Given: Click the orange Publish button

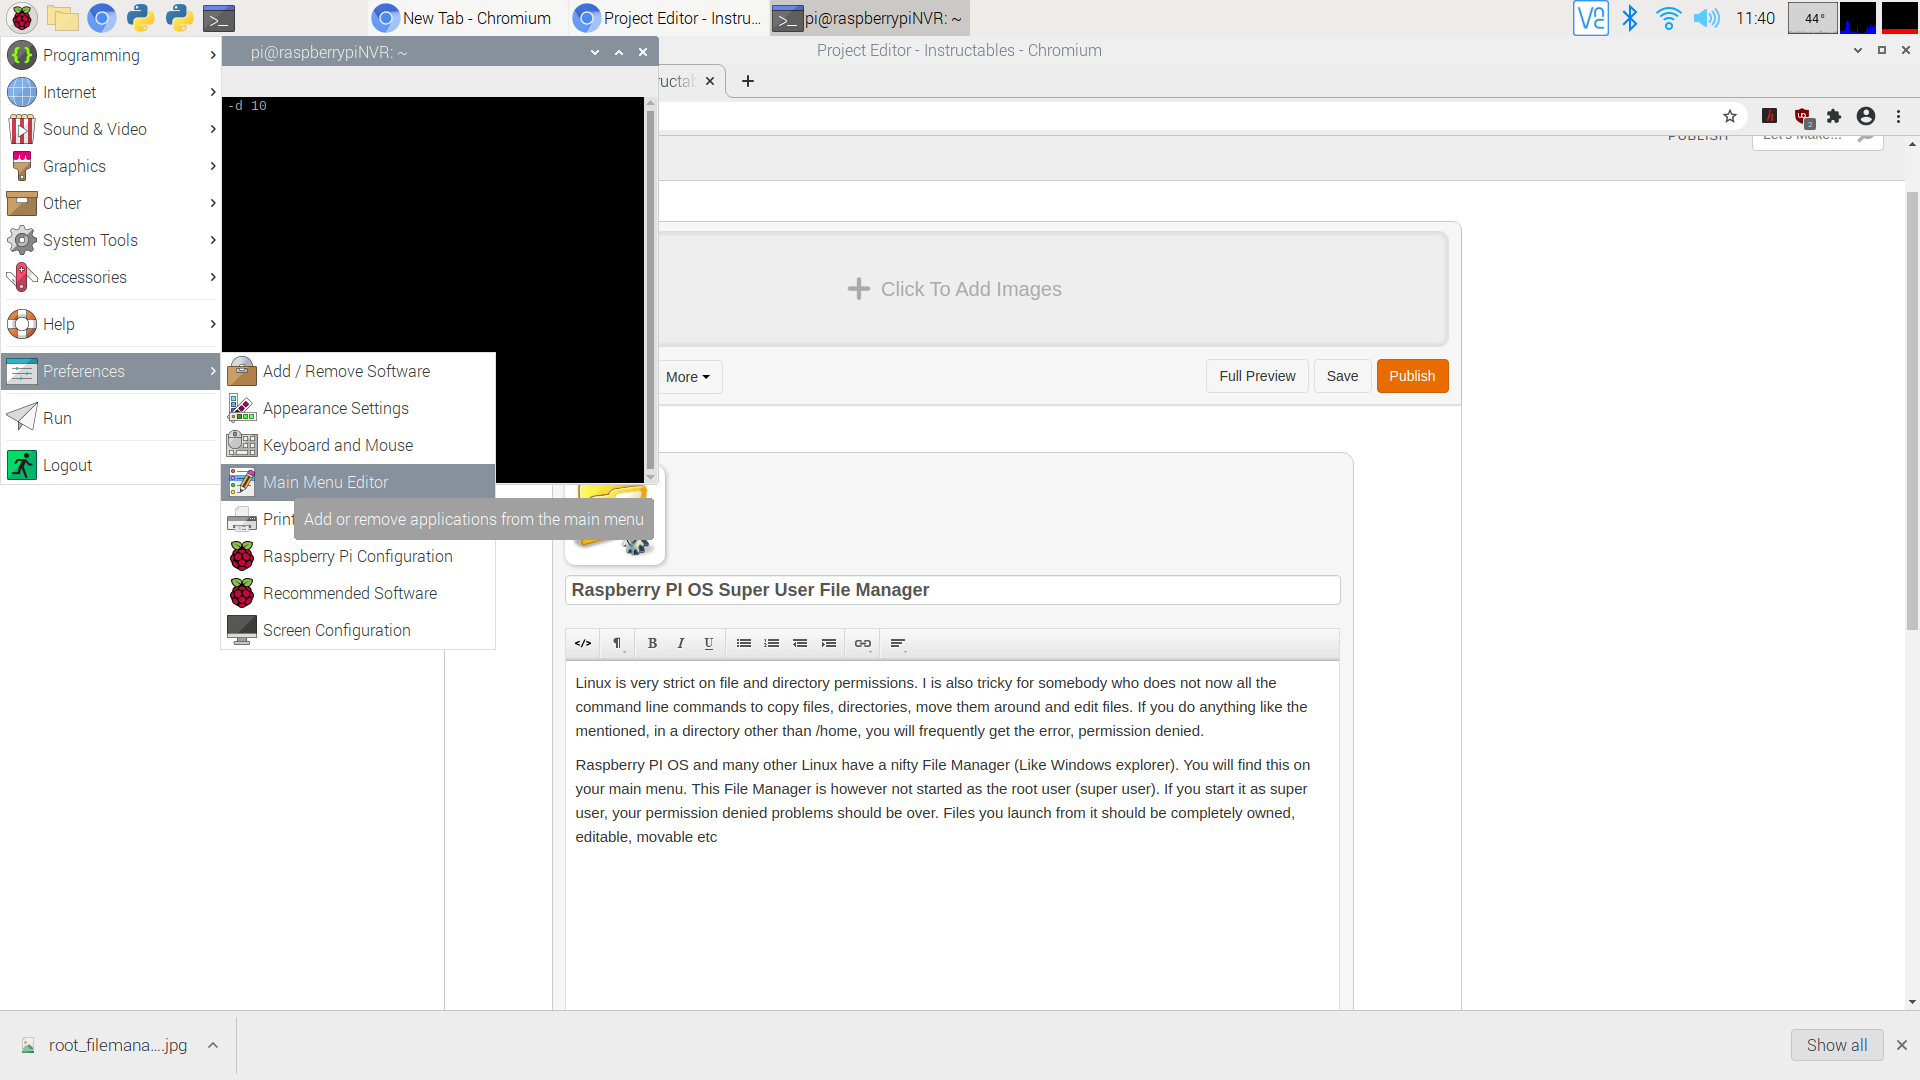Looking at the screenshot, I should coord(1412,376).
